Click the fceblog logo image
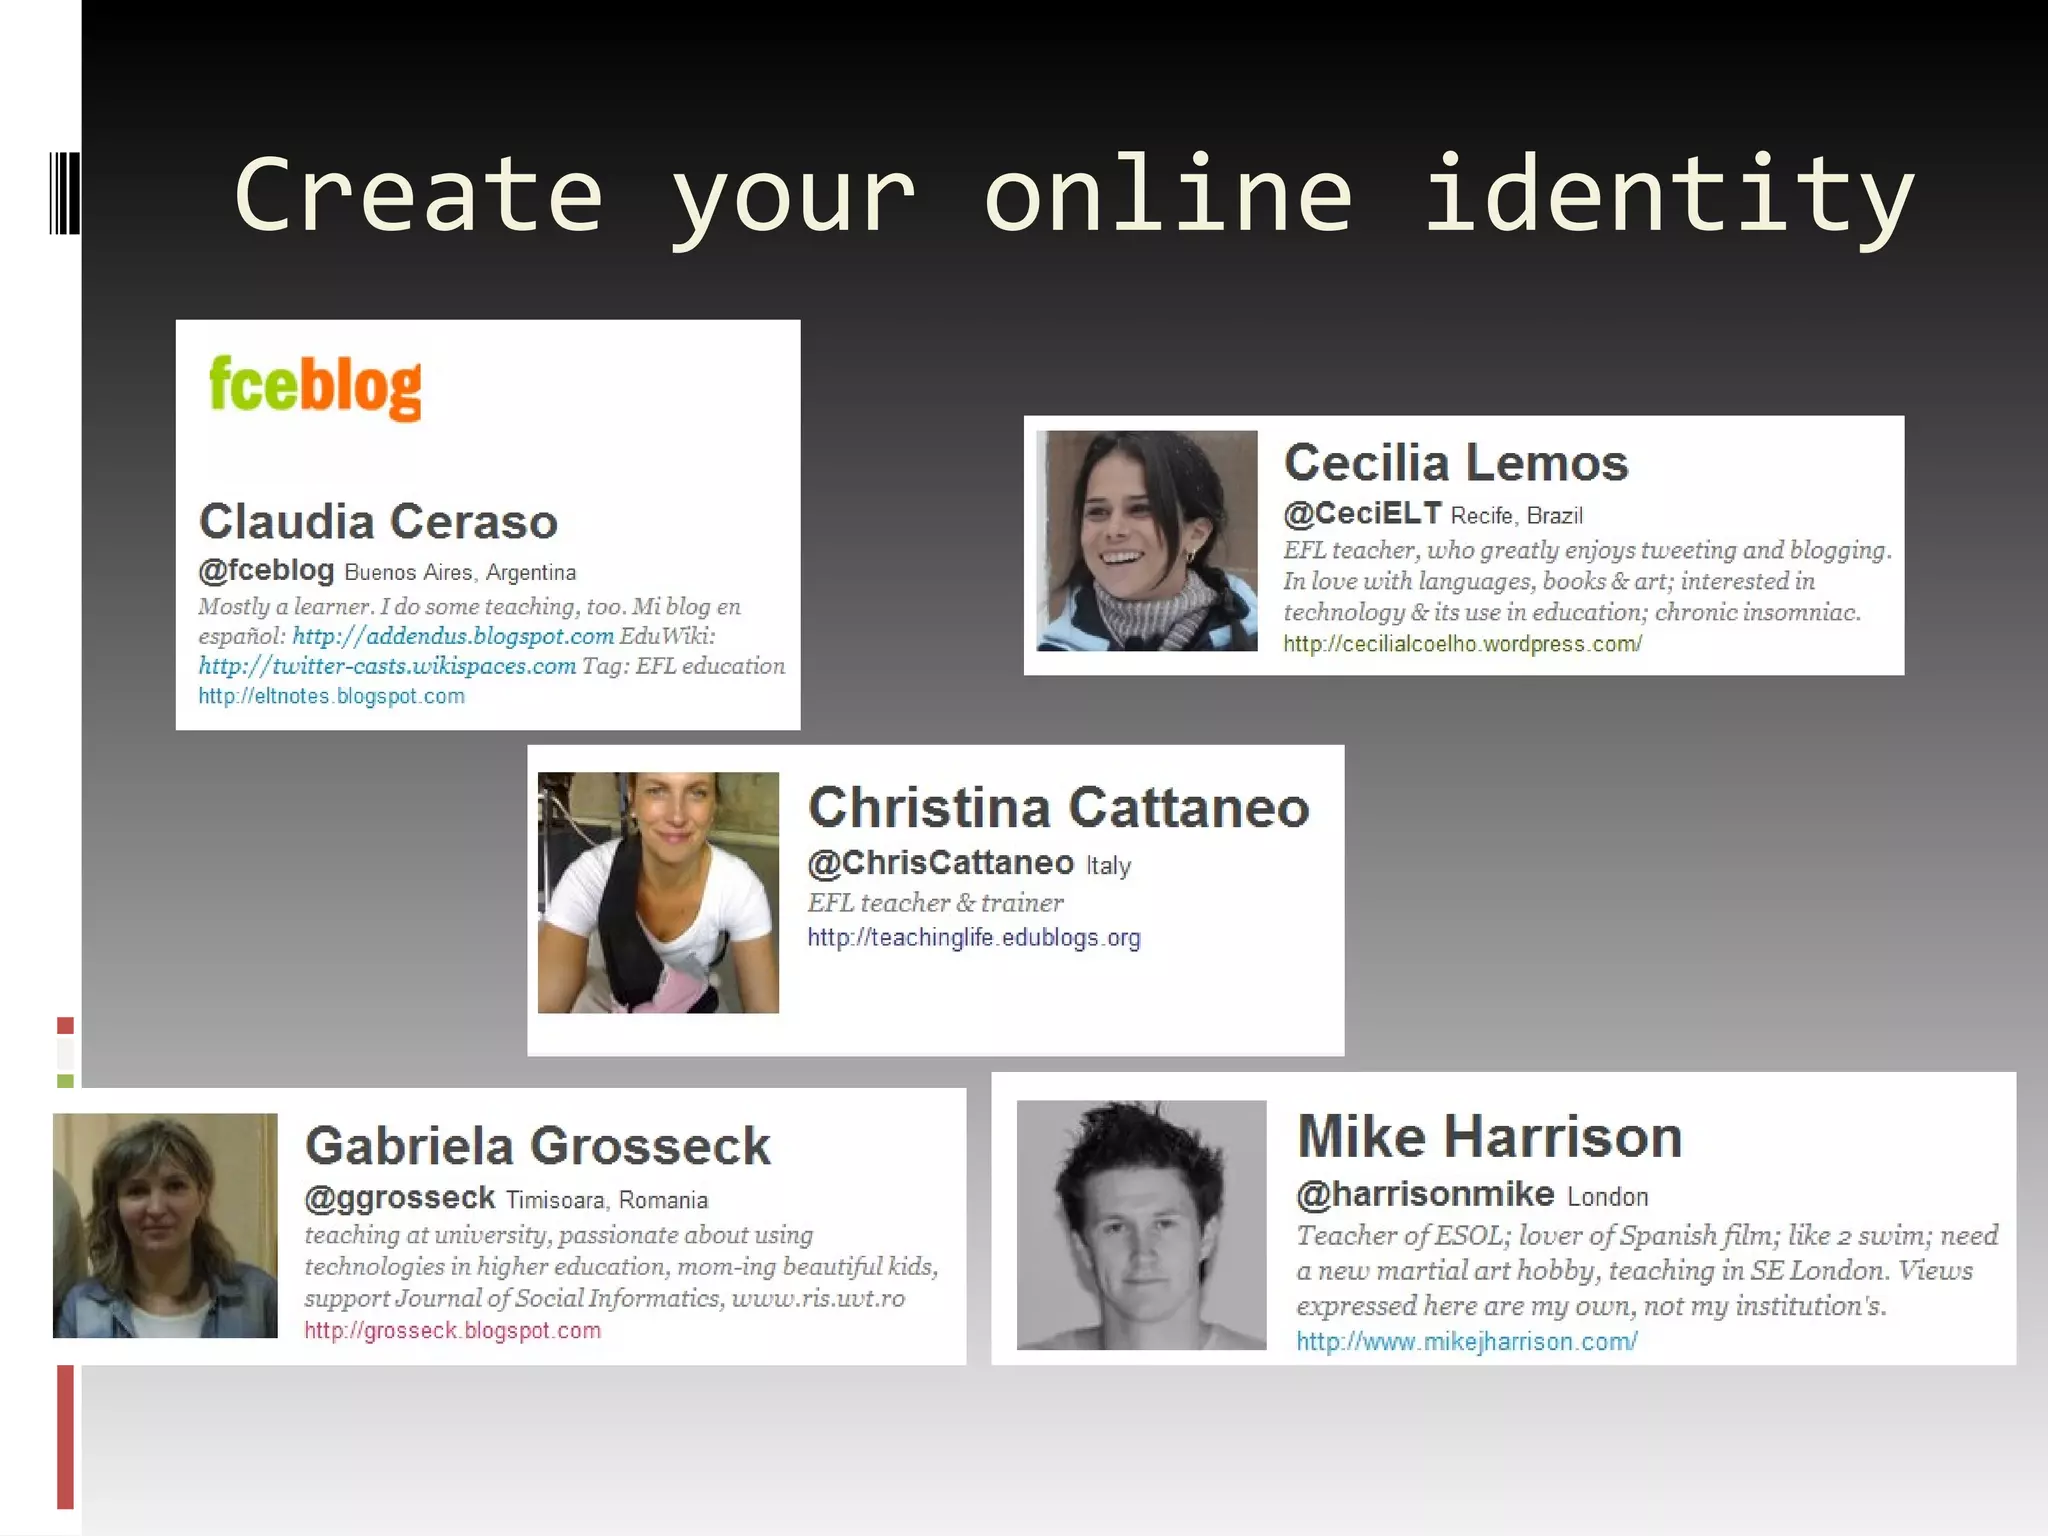This screenshot has height=1536, width=2048. pyautogui.click(x=315, y=388)
